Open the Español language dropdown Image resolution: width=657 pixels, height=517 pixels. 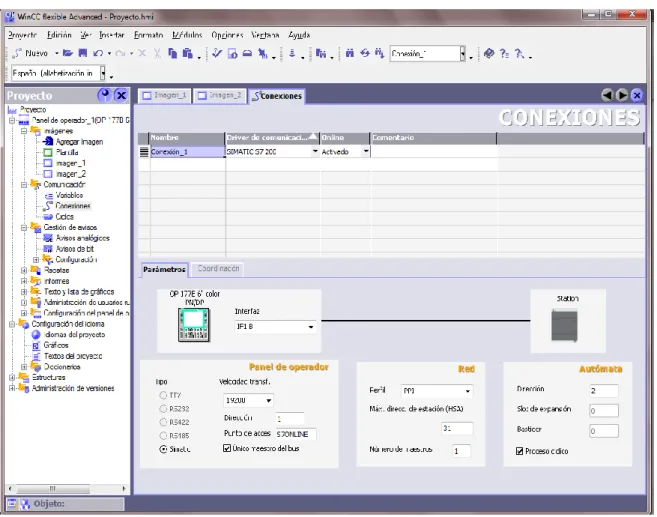103,73
